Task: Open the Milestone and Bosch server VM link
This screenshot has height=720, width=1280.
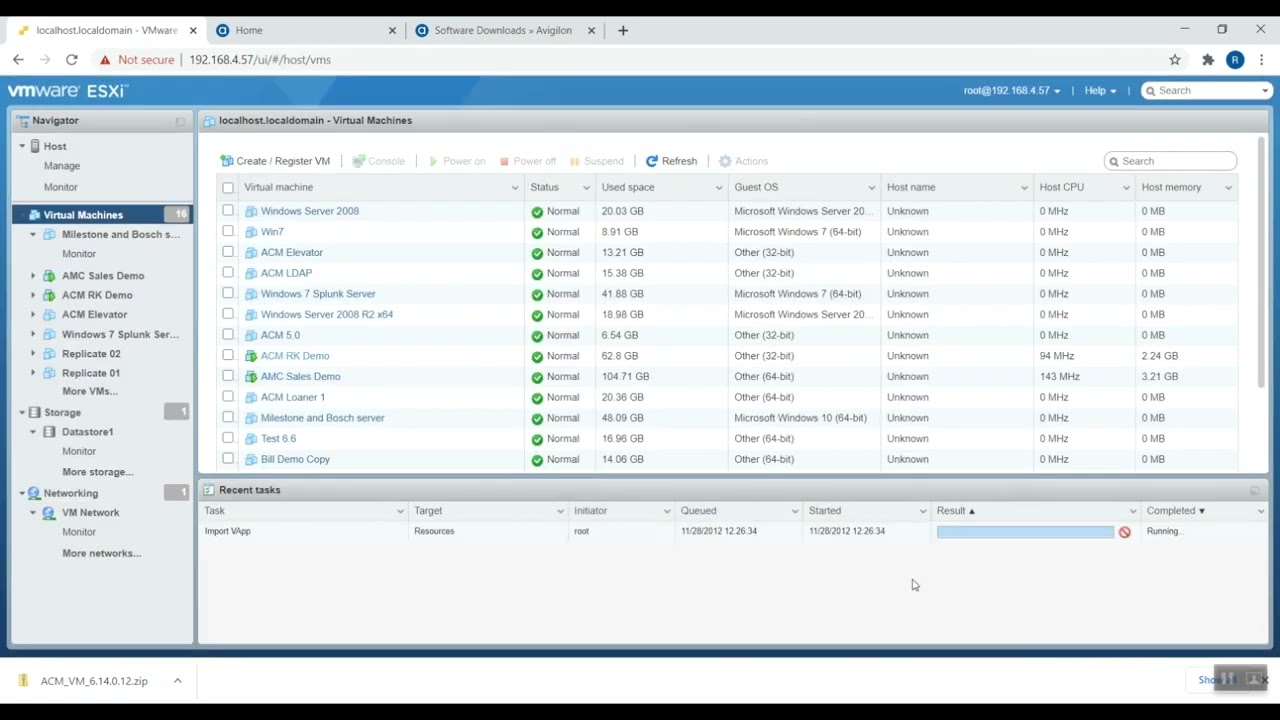Action: pyautogui.click(x=322, y=418)
